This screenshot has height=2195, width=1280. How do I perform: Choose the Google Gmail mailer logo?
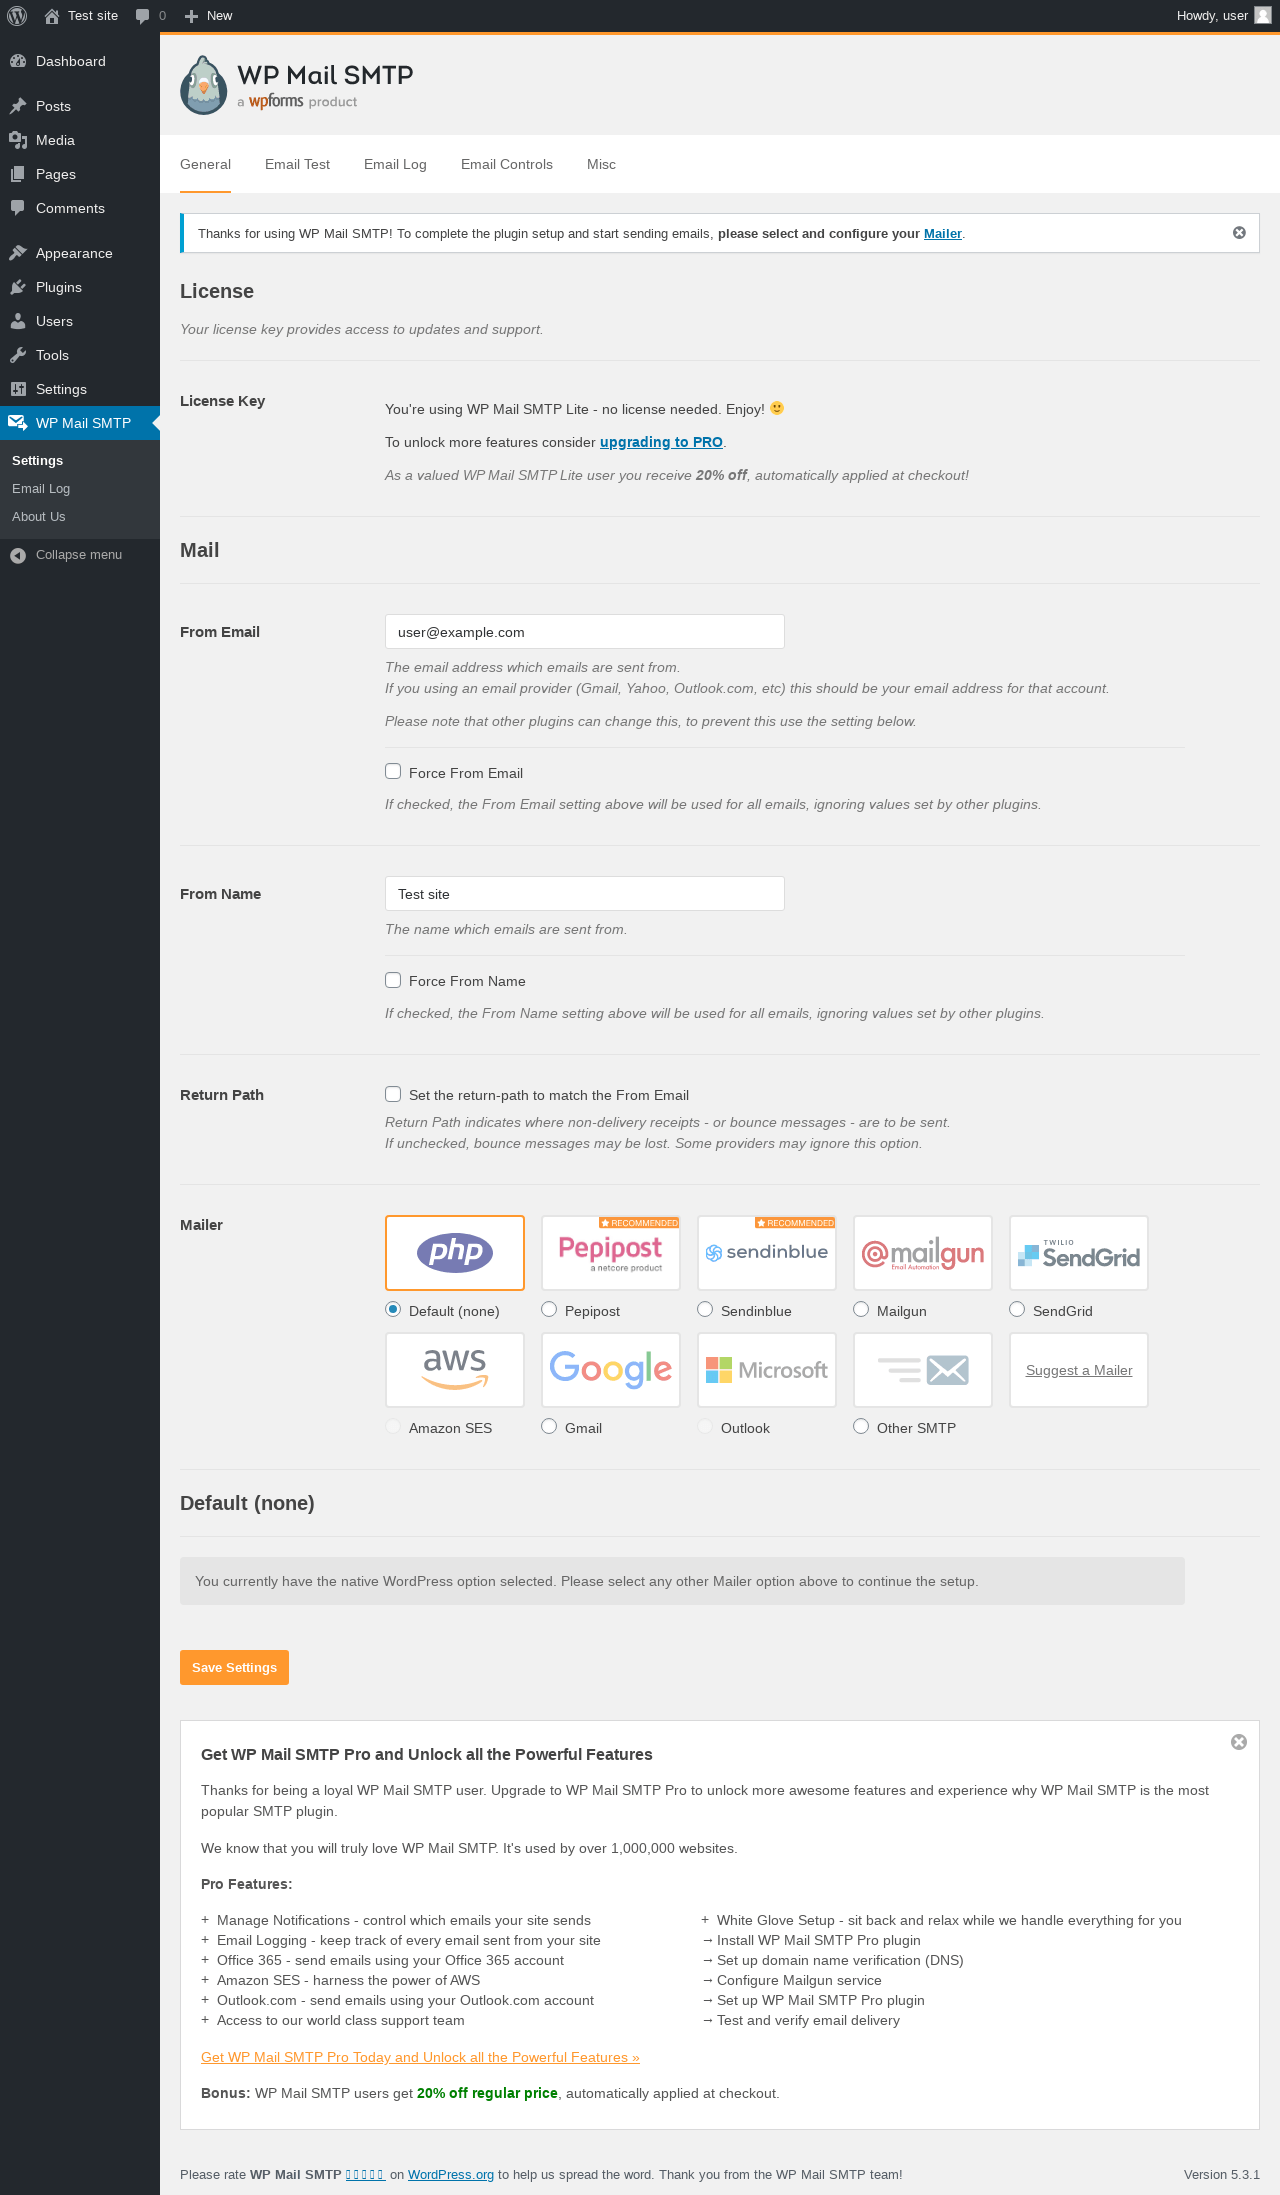611,1370
